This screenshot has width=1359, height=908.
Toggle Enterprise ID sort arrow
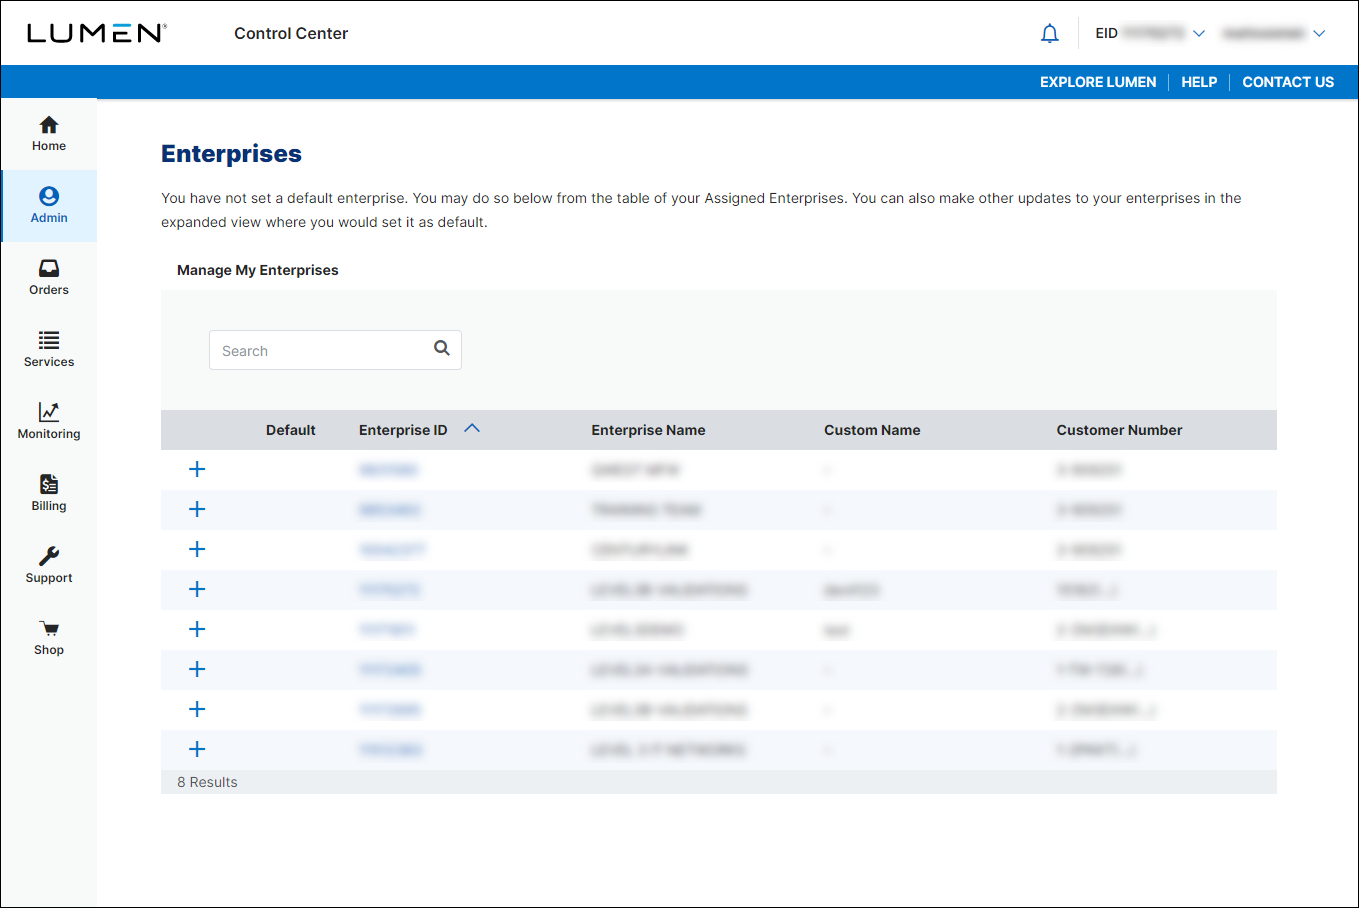pos(472,429)
